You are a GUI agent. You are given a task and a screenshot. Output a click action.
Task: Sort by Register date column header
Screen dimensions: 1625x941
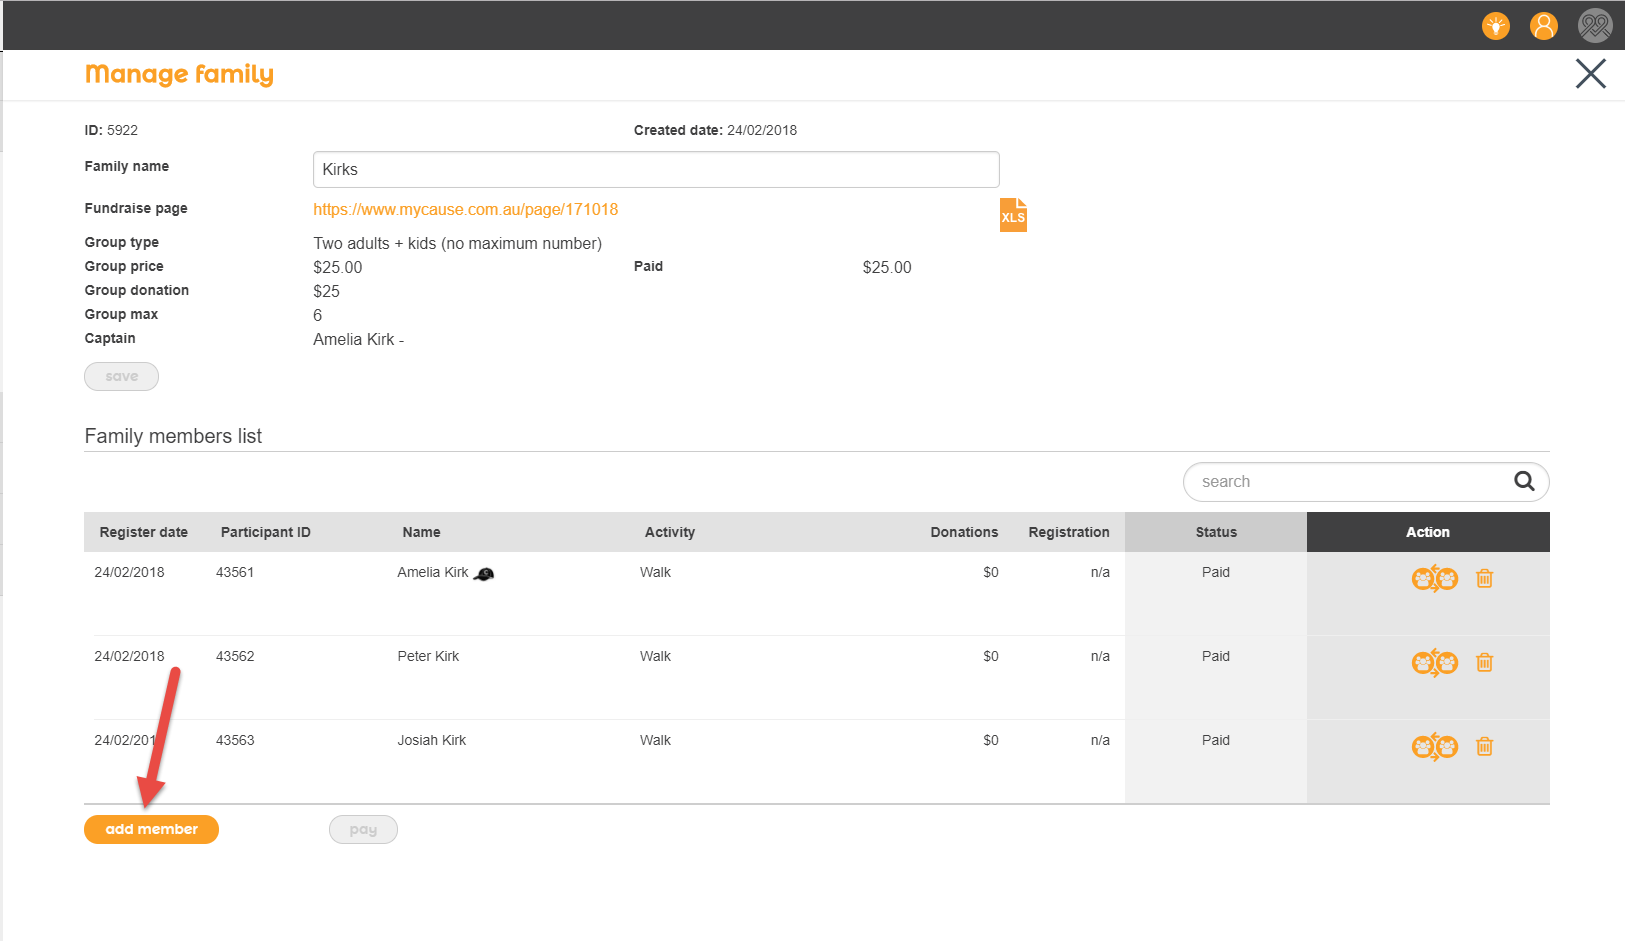pos(143,532)
